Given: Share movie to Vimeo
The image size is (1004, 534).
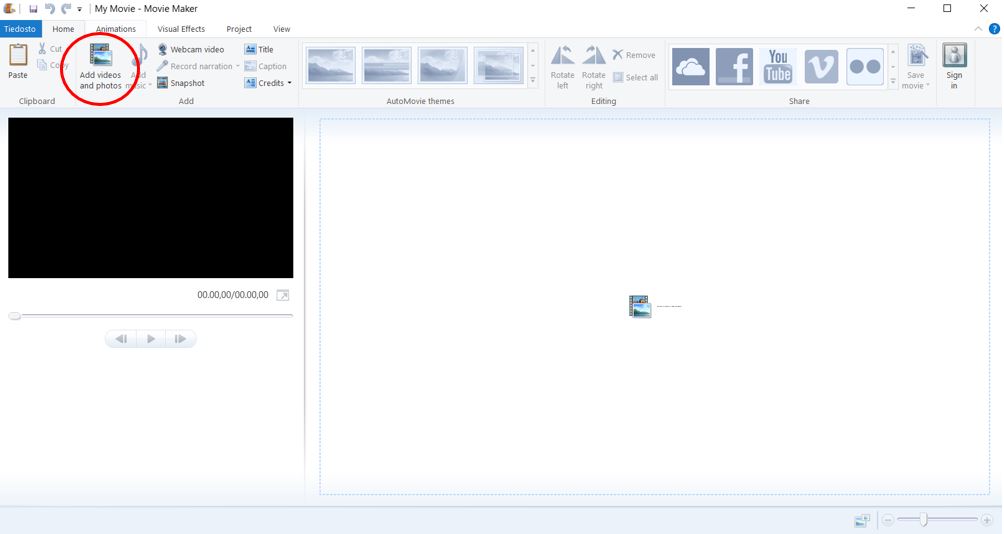Looking at the screenshot, I should pyautogui.click(x=822, y=66).
